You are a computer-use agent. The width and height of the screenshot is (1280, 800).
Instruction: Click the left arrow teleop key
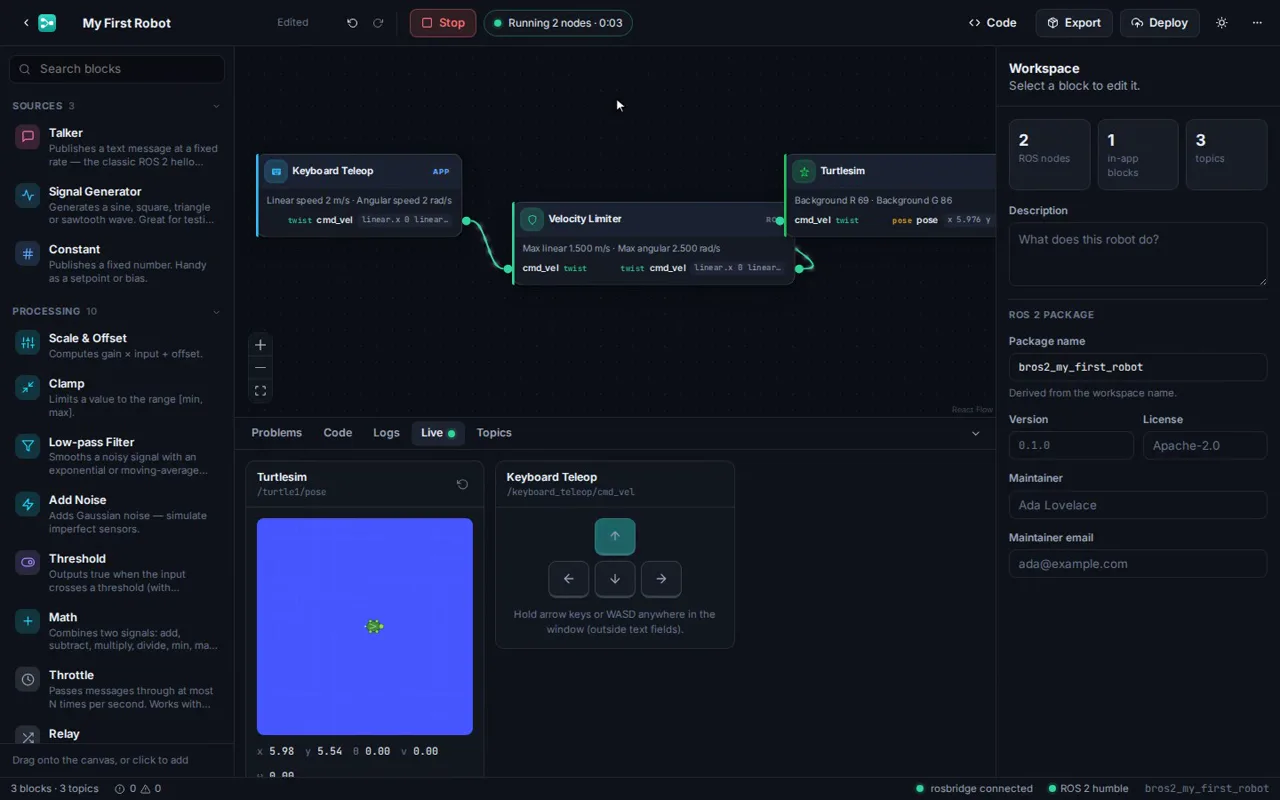(x=569, y=579)
